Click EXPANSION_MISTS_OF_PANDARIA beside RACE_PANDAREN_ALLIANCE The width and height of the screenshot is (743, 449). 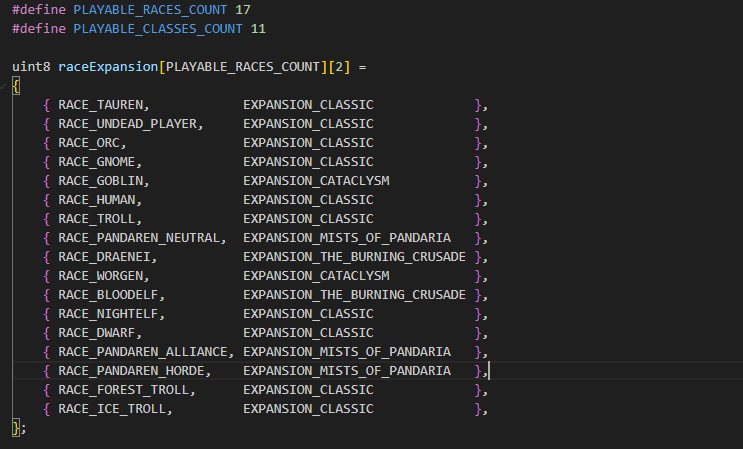click(x=346, y=352)
